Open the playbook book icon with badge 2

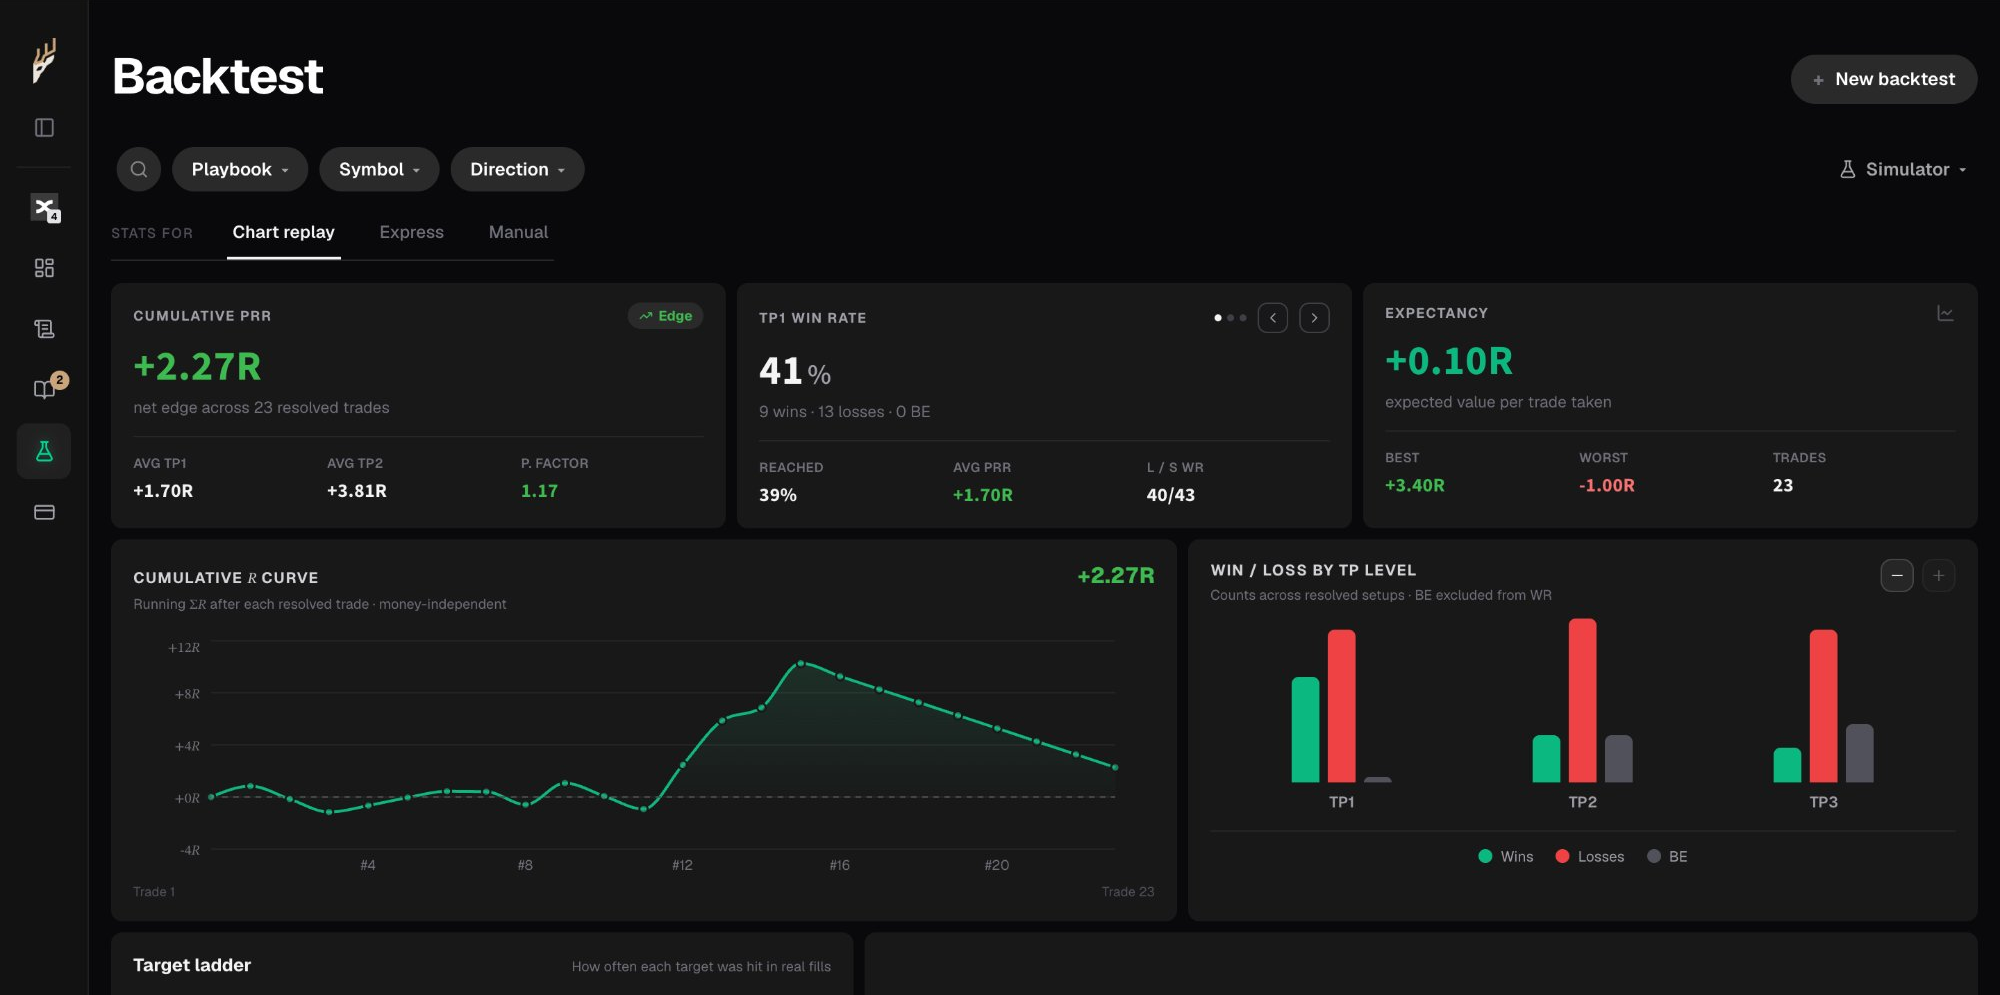tap(46, 389)
